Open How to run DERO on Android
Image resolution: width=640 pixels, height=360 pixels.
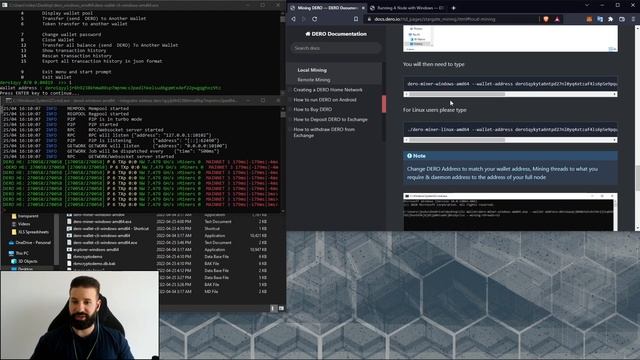tap(325, 100)
